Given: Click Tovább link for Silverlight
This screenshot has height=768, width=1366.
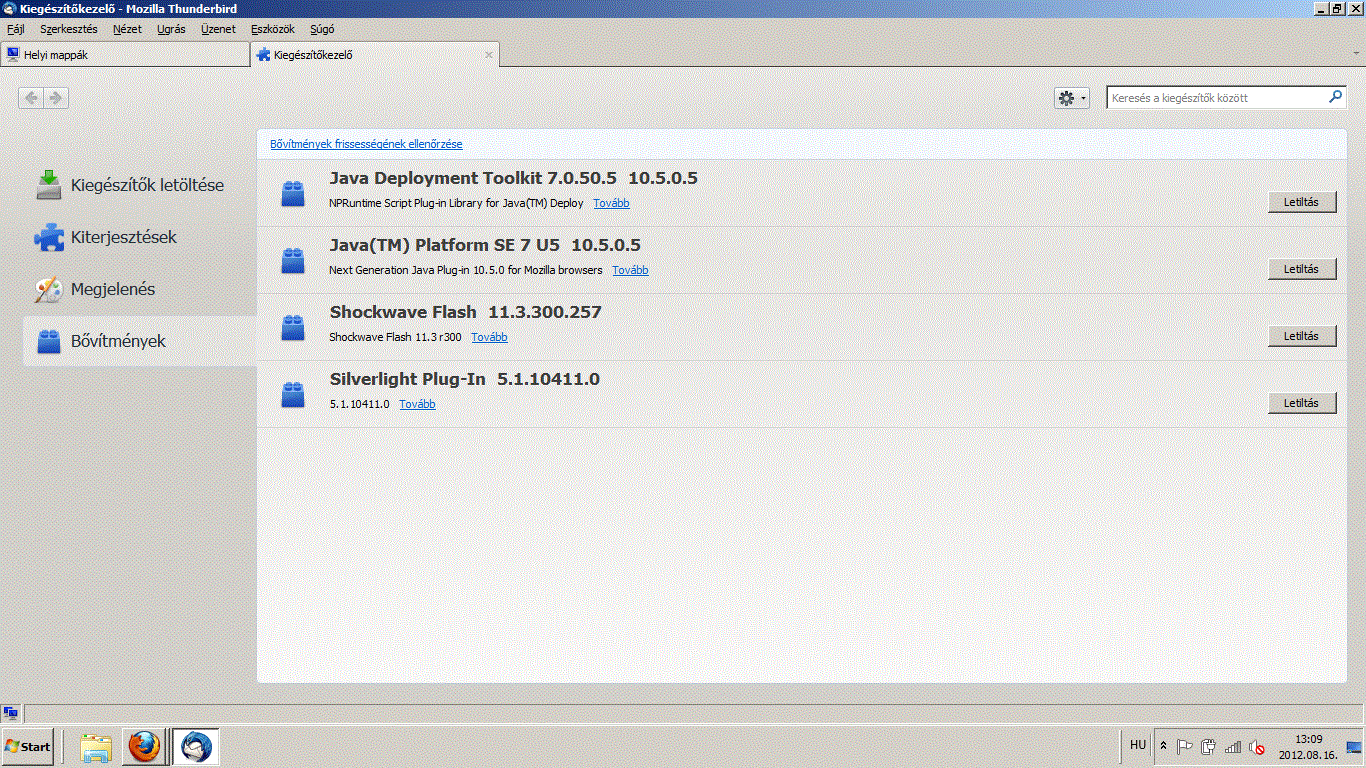Looking at the screenshot, I should (417, 404).
